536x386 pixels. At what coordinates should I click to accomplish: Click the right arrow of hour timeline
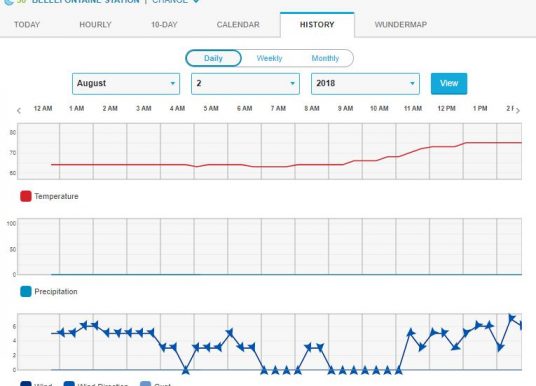pyautogui.click(x=518, y=110)
